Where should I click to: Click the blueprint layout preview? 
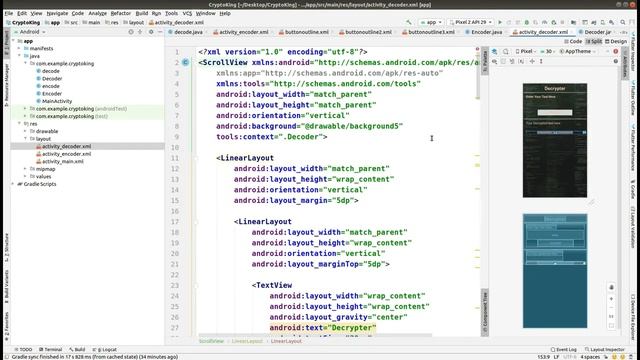[555, 271]
